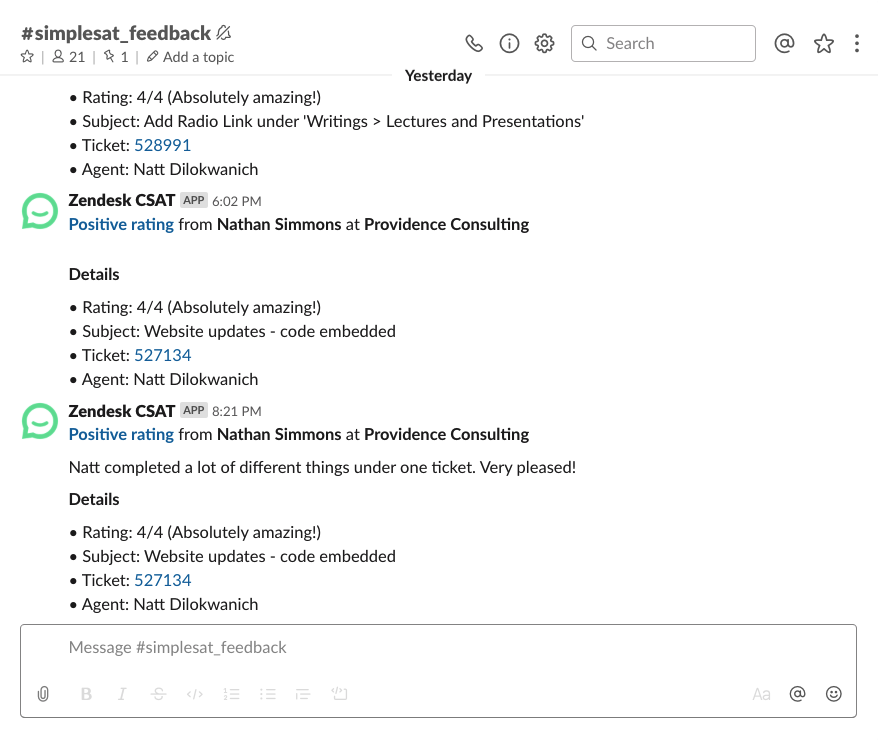Toggle bold formatting in composer
Viewport: 878px width, 741px height.
(x=86, y=694)
